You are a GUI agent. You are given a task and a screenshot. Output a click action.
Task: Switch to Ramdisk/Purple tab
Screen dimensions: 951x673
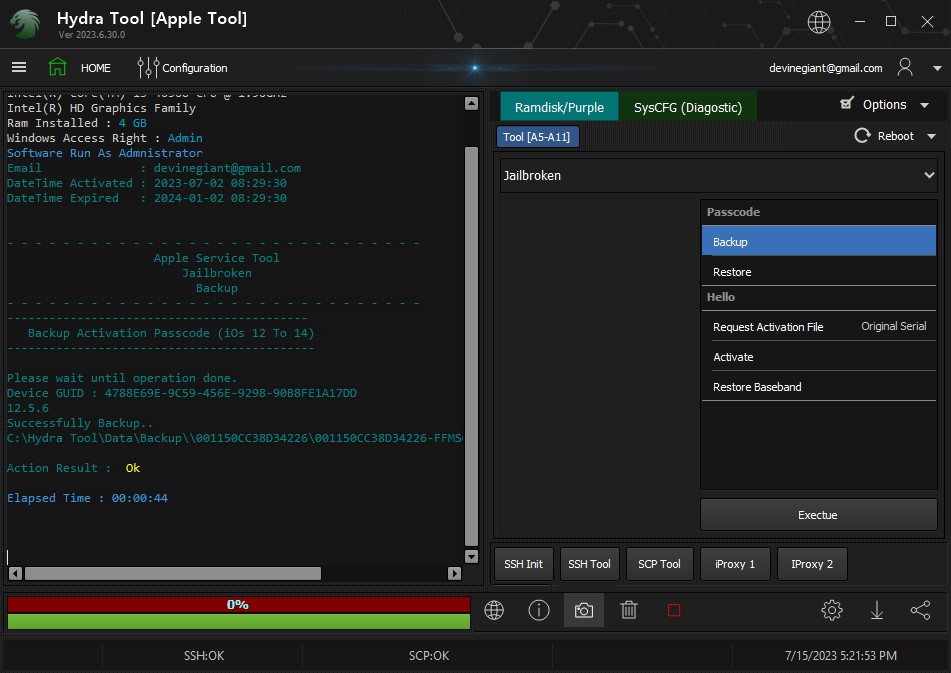click(x=559, y=107)
